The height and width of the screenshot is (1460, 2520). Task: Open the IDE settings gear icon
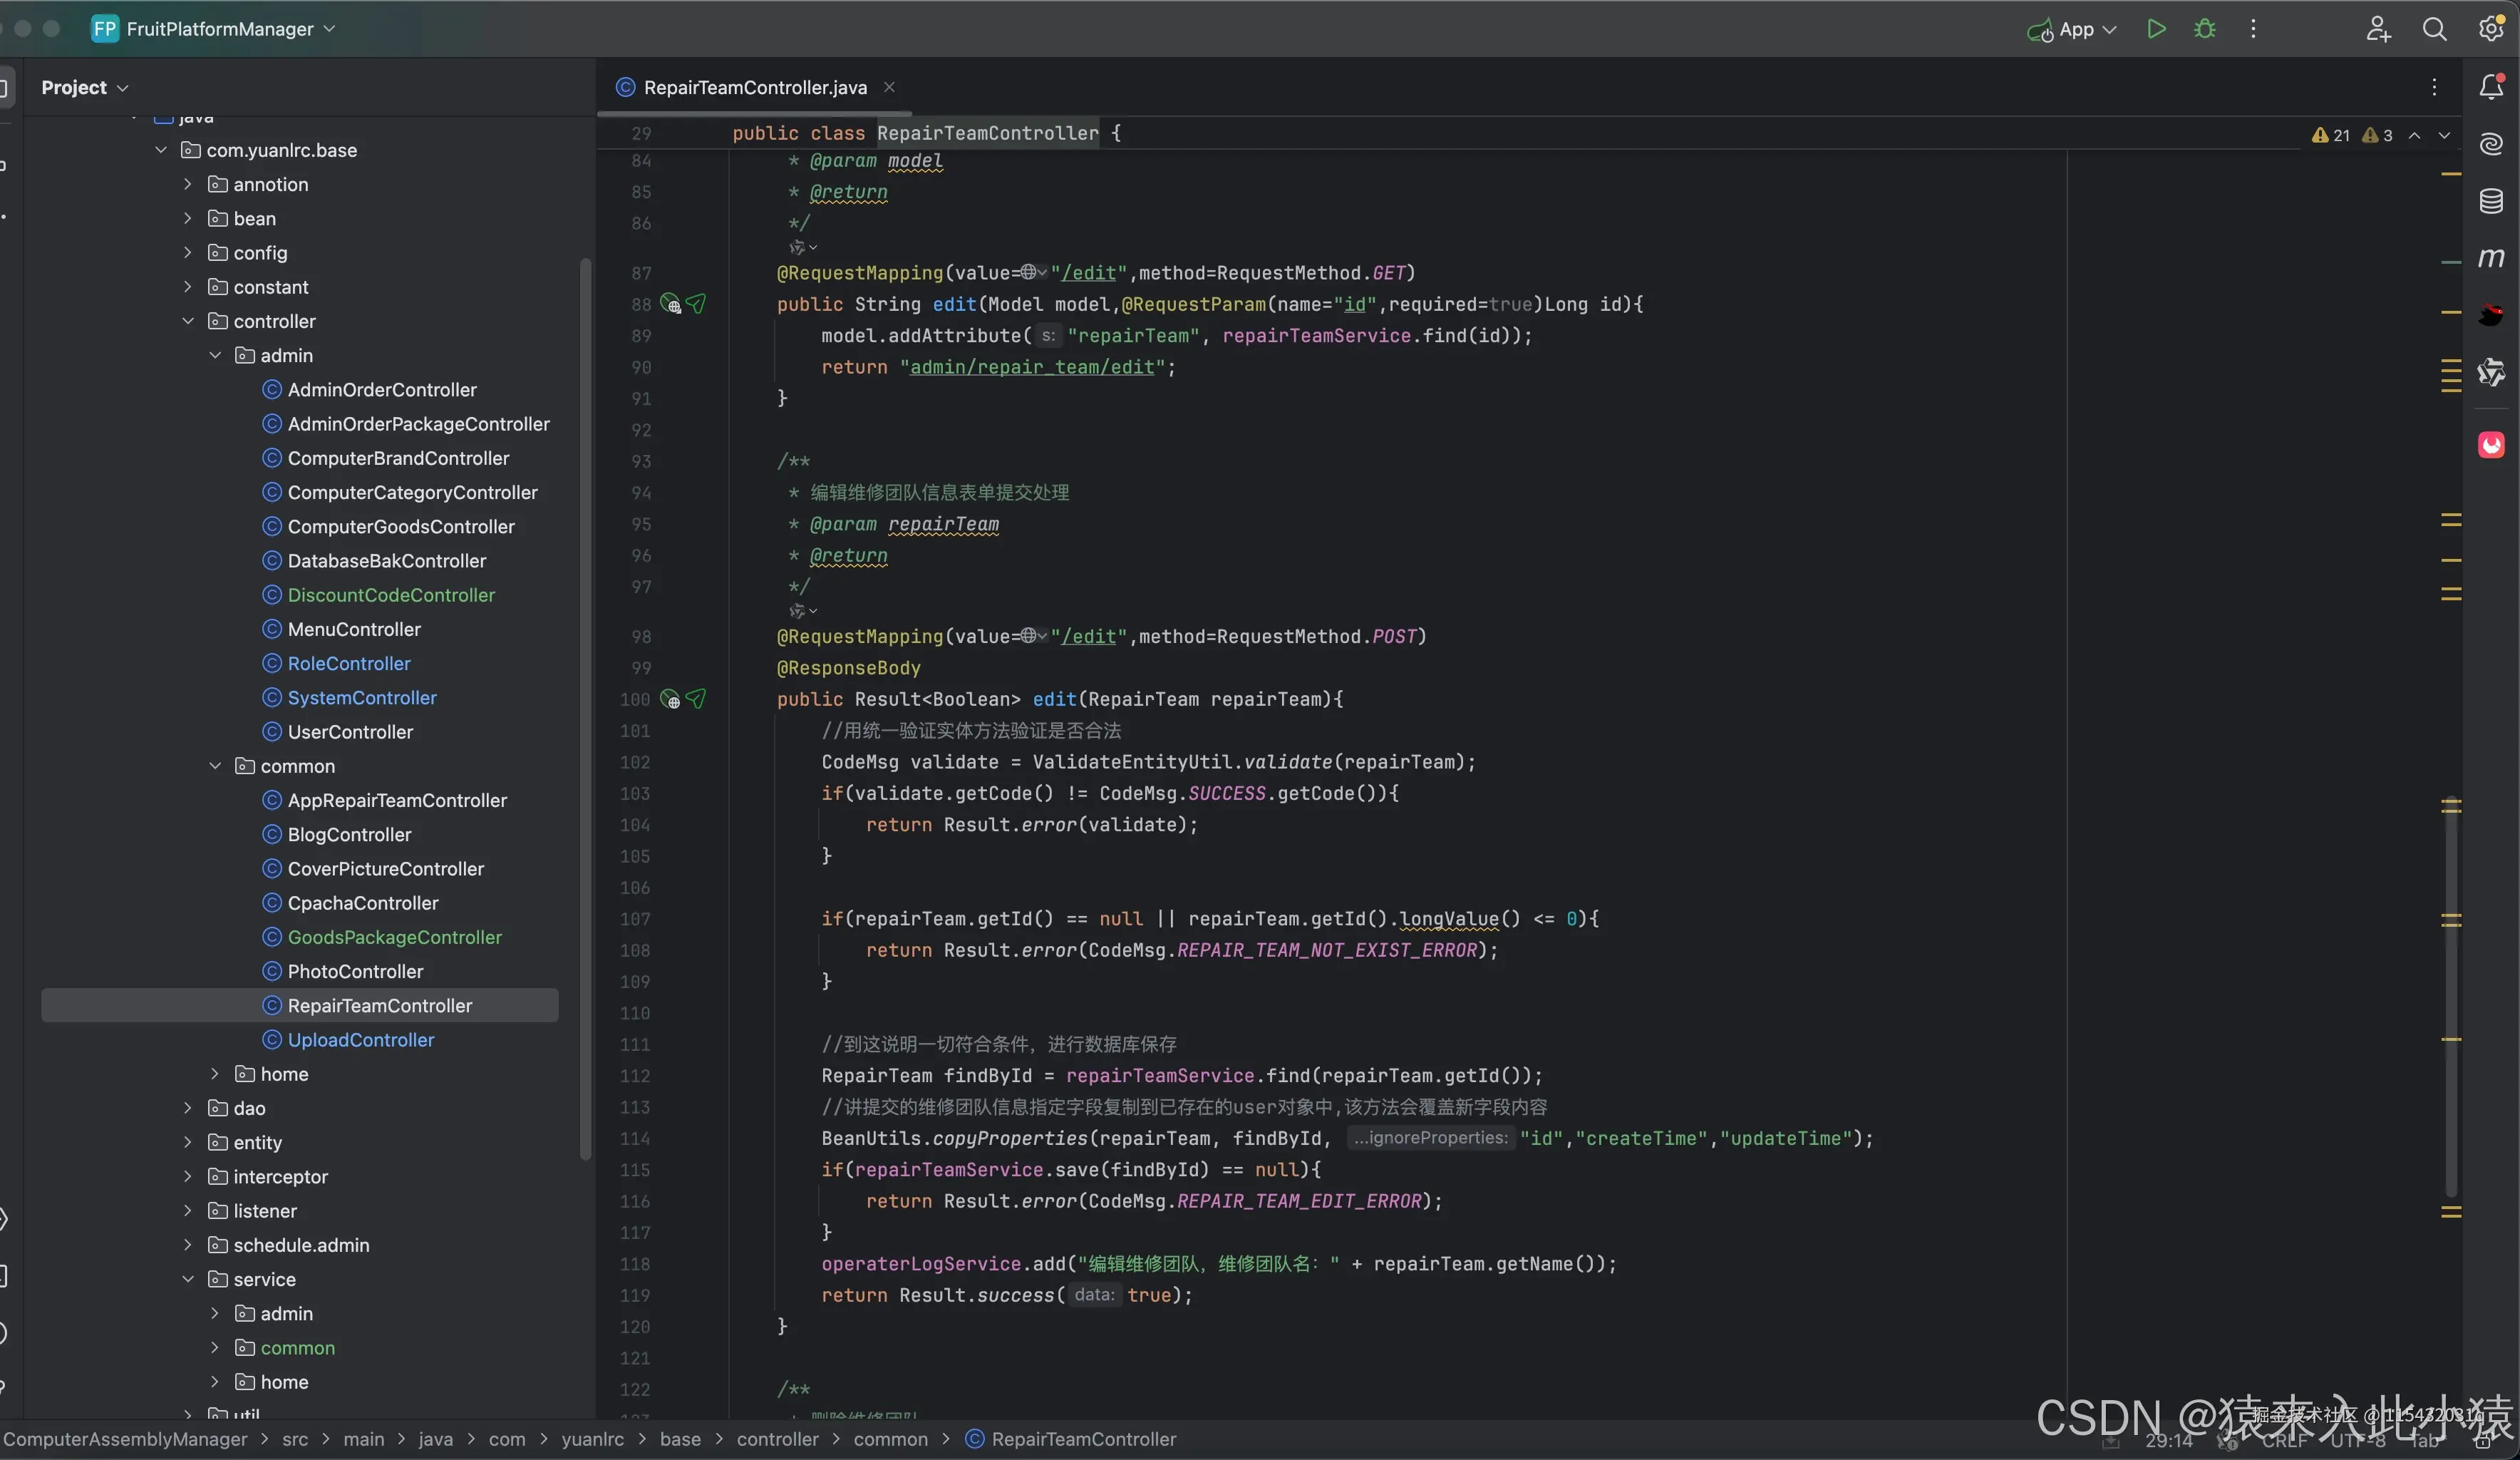click(x=2491, y=29)
